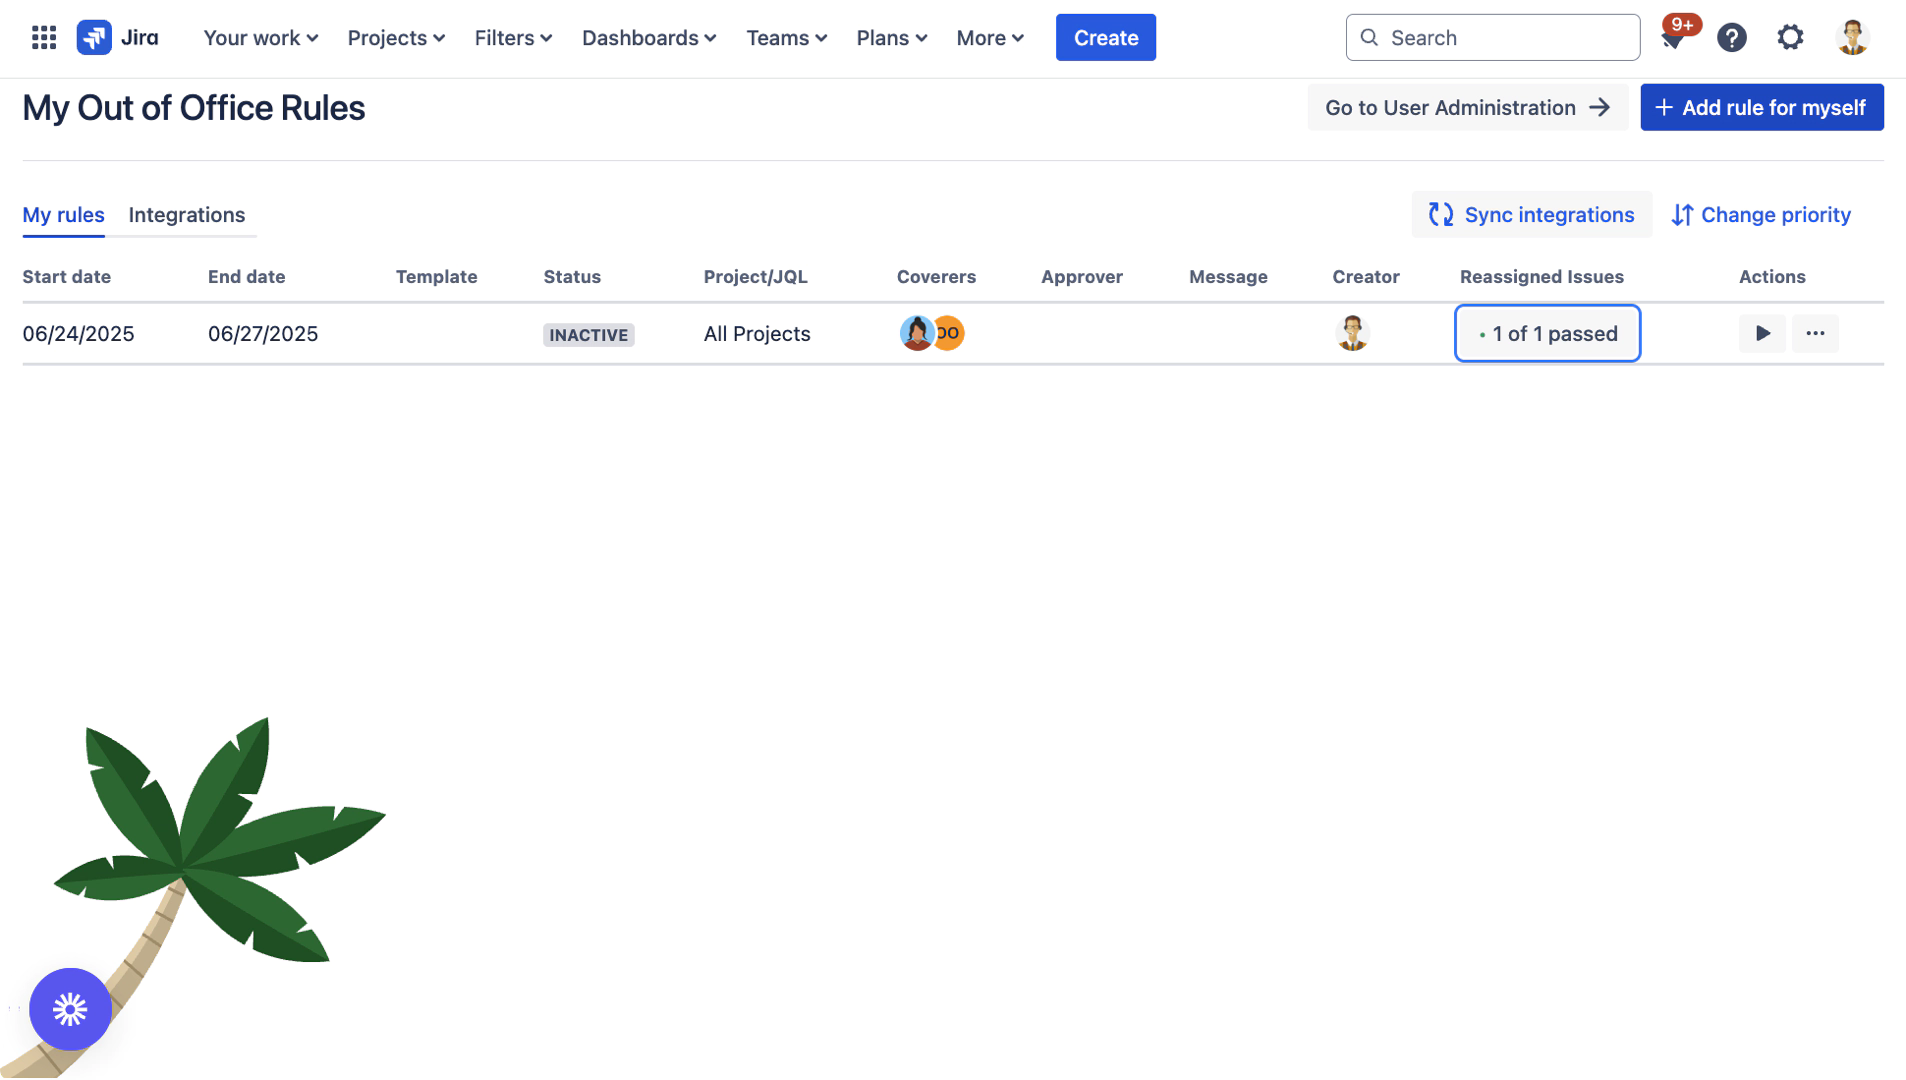
Task: Expand the Filters dropdown menu
Action: (513, 38)
